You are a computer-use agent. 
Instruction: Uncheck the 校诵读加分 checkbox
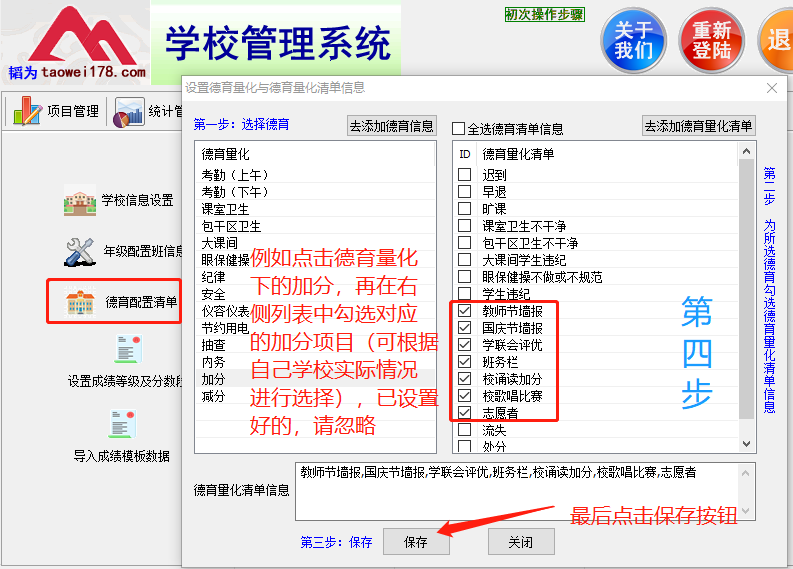pyautogui.click(x=464, y=379)
